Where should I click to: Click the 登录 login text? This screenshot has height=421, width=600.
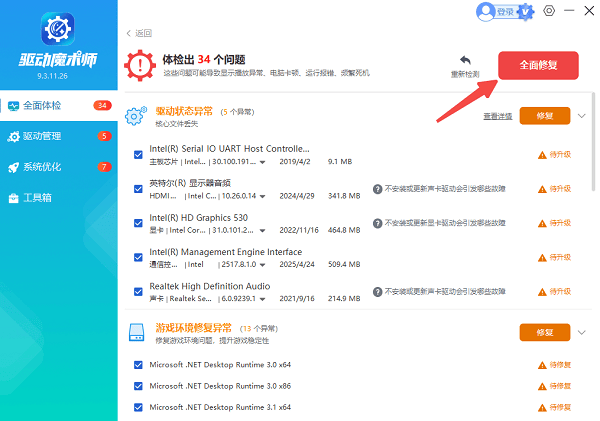[505, 12]
